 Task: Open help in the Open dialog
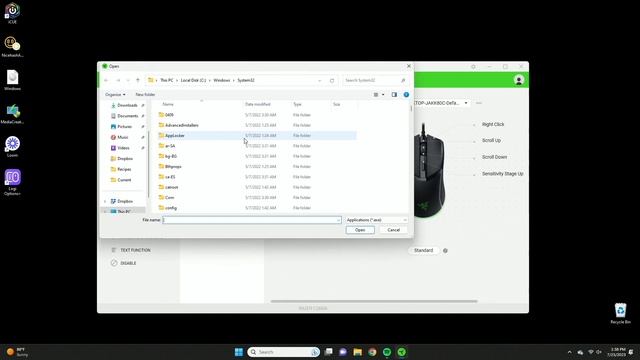pos(406,95)
